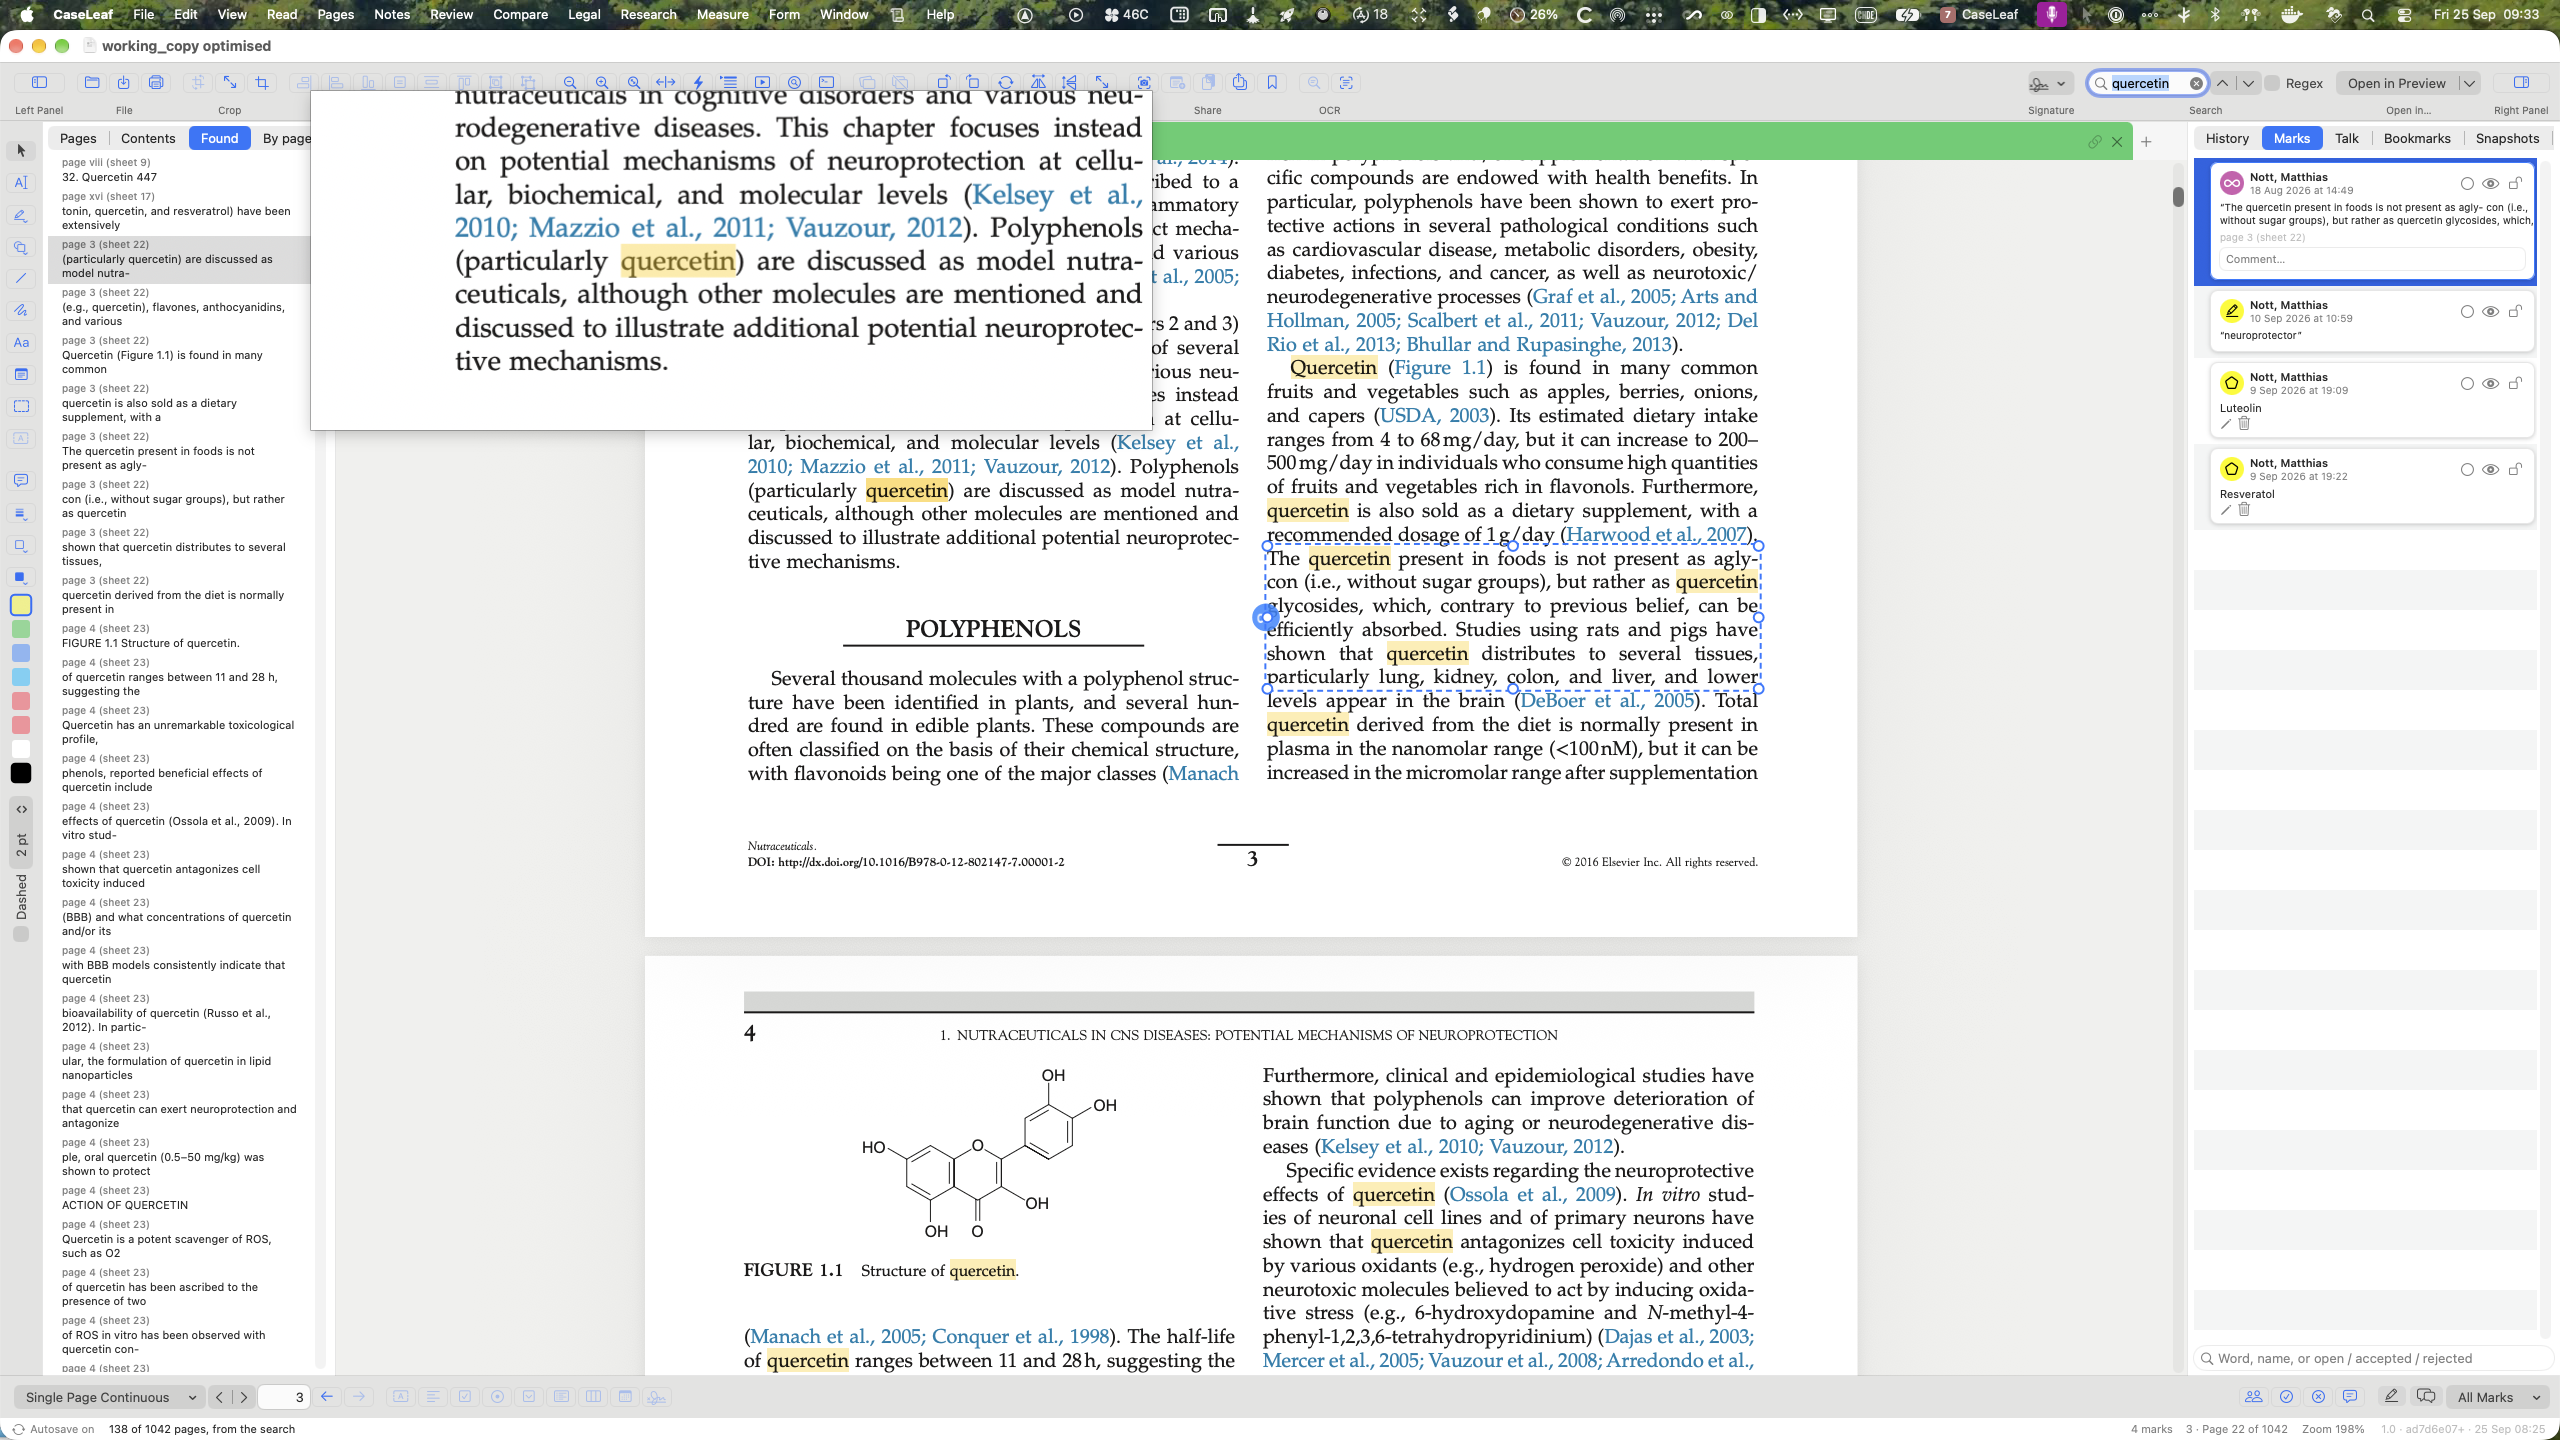Adjust the 2 pt line width stepper
Screen dimensions: 2560x1440
pos(21,830)
